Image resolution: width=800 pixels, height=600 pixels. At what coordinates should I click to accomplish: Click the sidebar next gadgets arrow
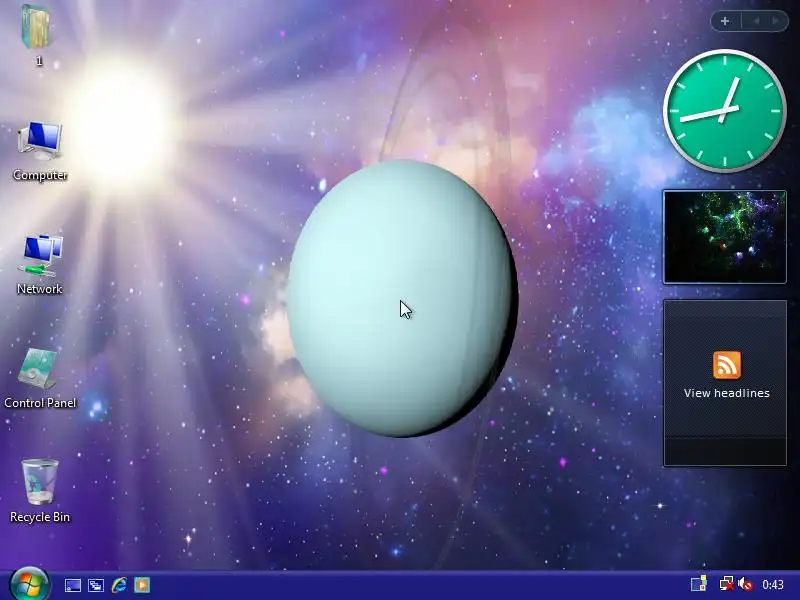776,21
